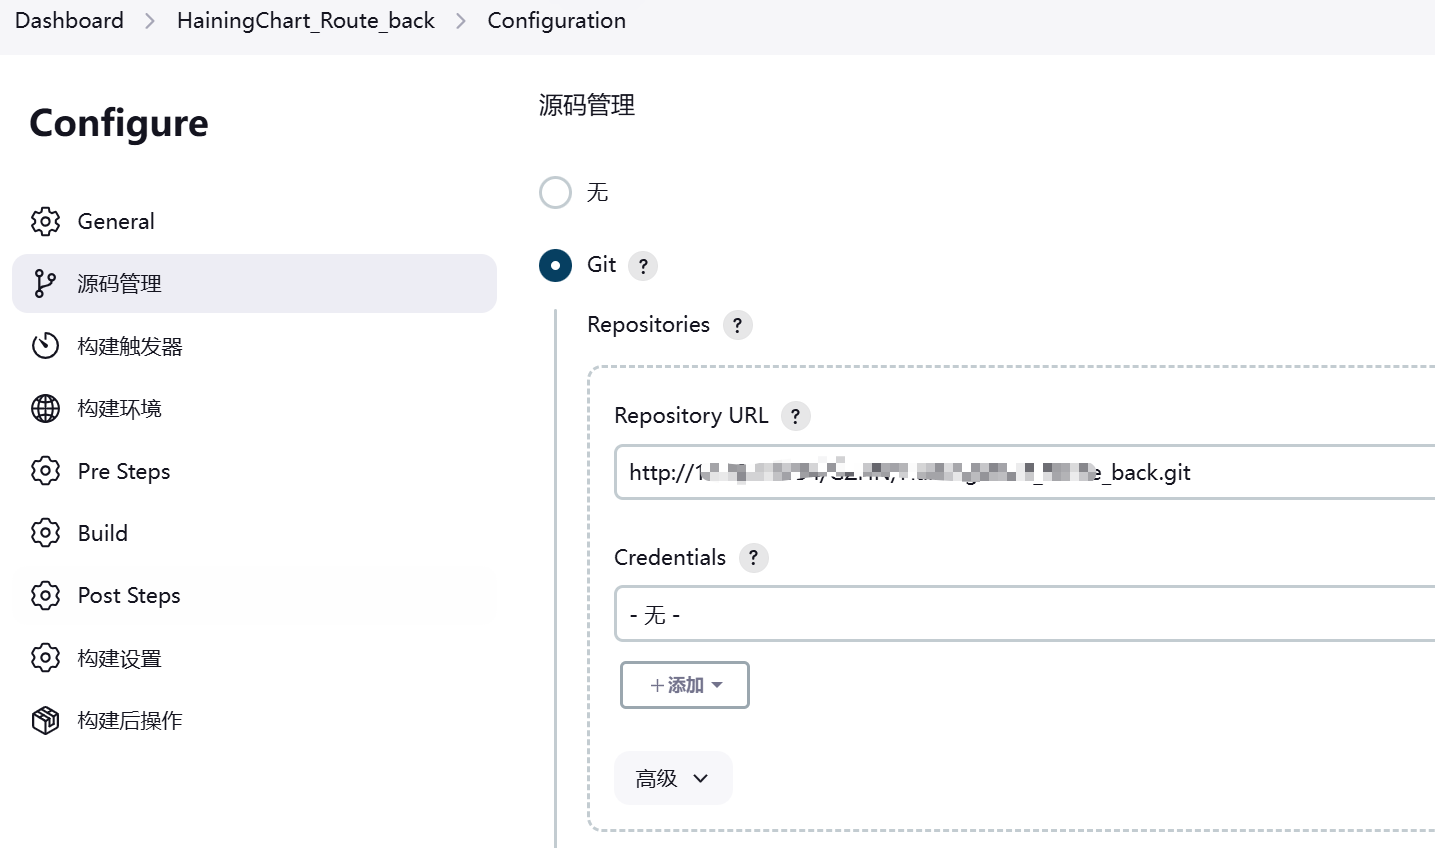Click the General gear icon in sidebar
Image resolution: width=1435 pixels, height=848 pixels.
click(45, 221)
